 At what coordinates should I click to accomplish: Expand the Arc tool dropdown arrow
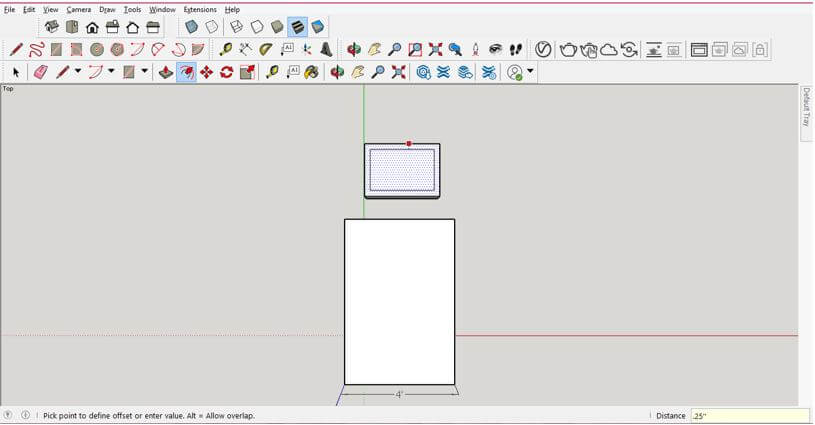click(111, 71)
